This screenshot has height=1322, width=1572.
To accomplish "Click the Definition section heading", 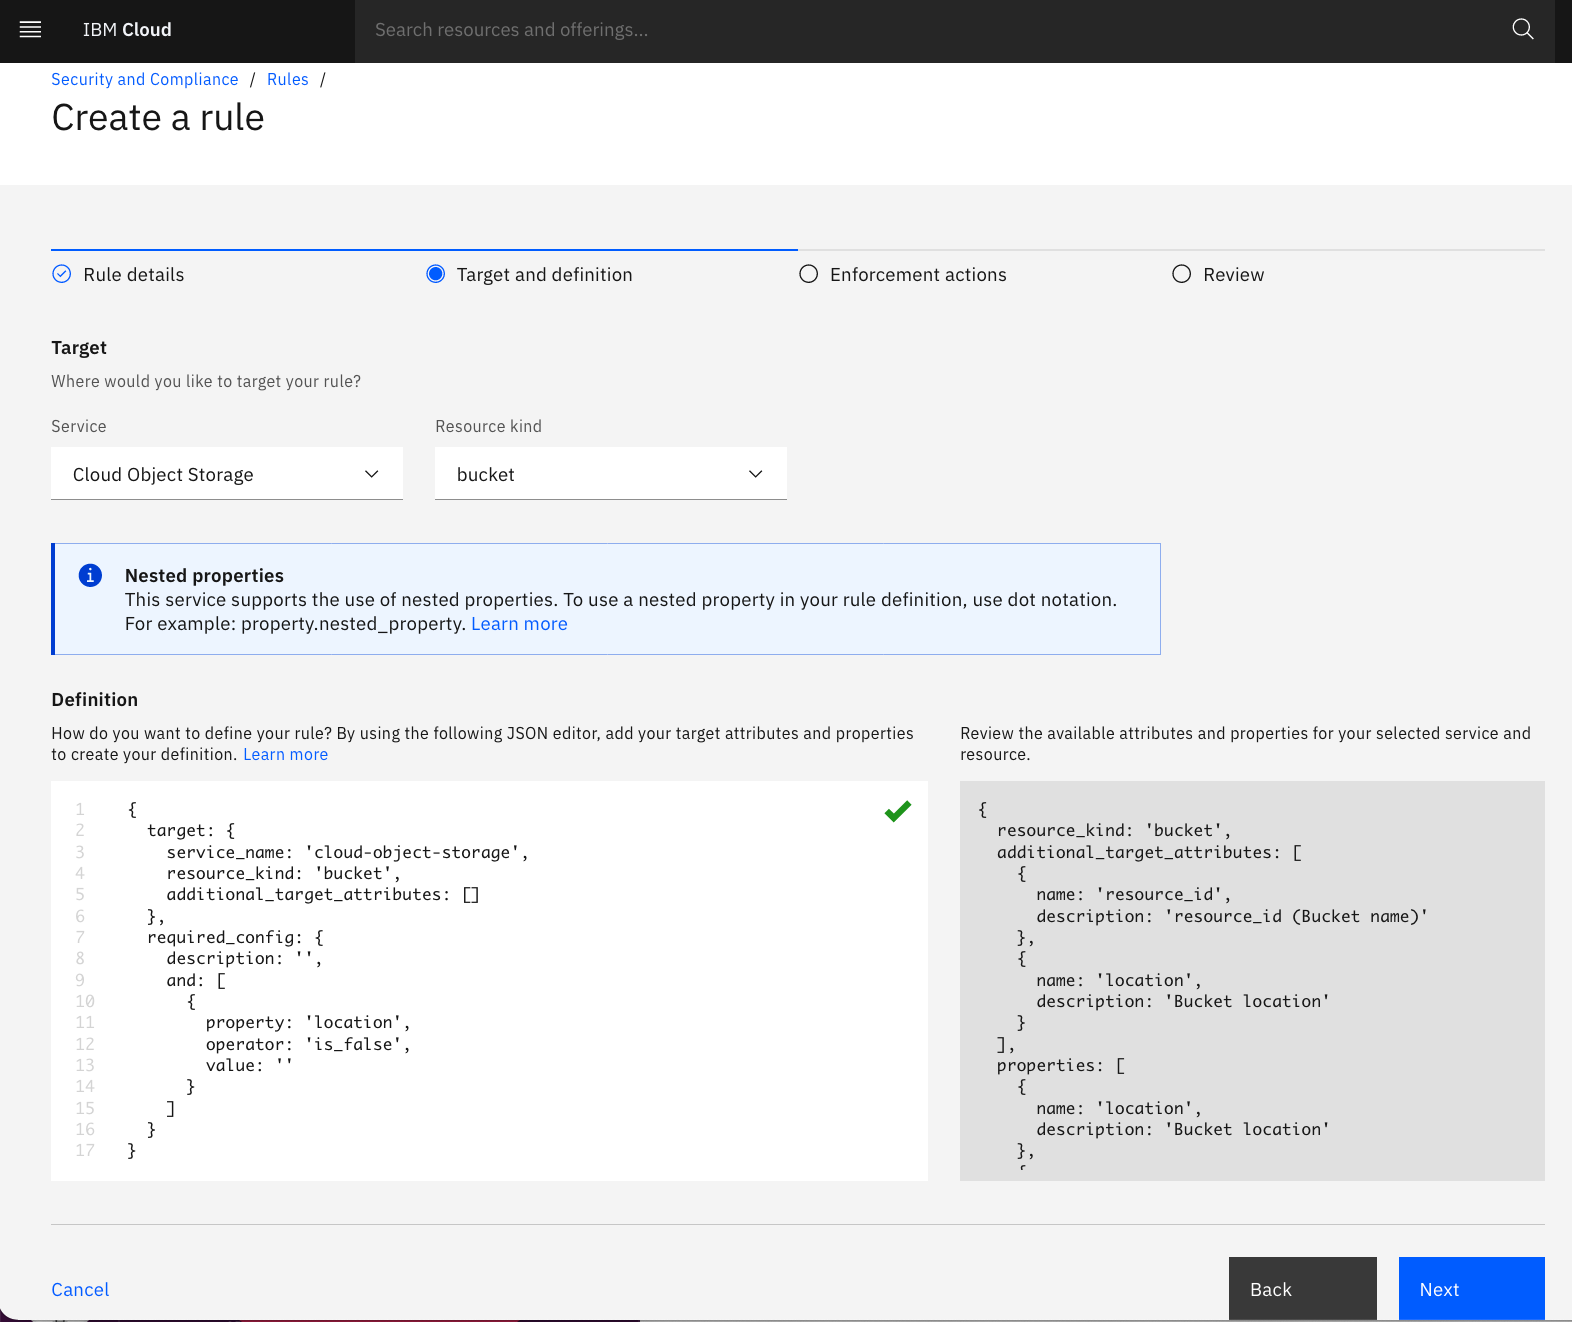I will pos(95,700).
